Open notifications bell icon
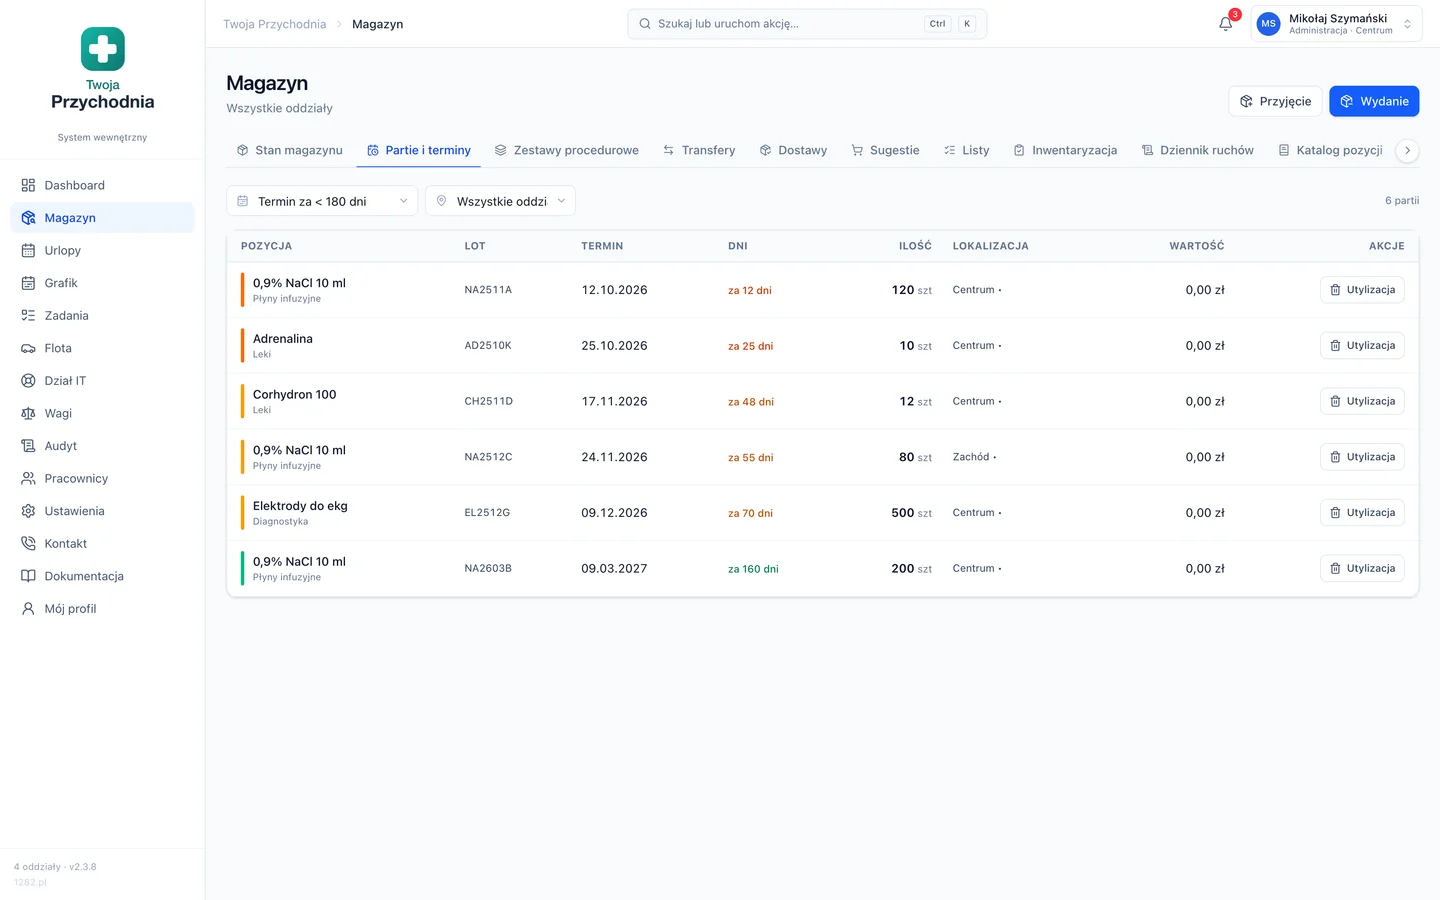This screenshot has height=900, width=1440. pos(1226,24)
